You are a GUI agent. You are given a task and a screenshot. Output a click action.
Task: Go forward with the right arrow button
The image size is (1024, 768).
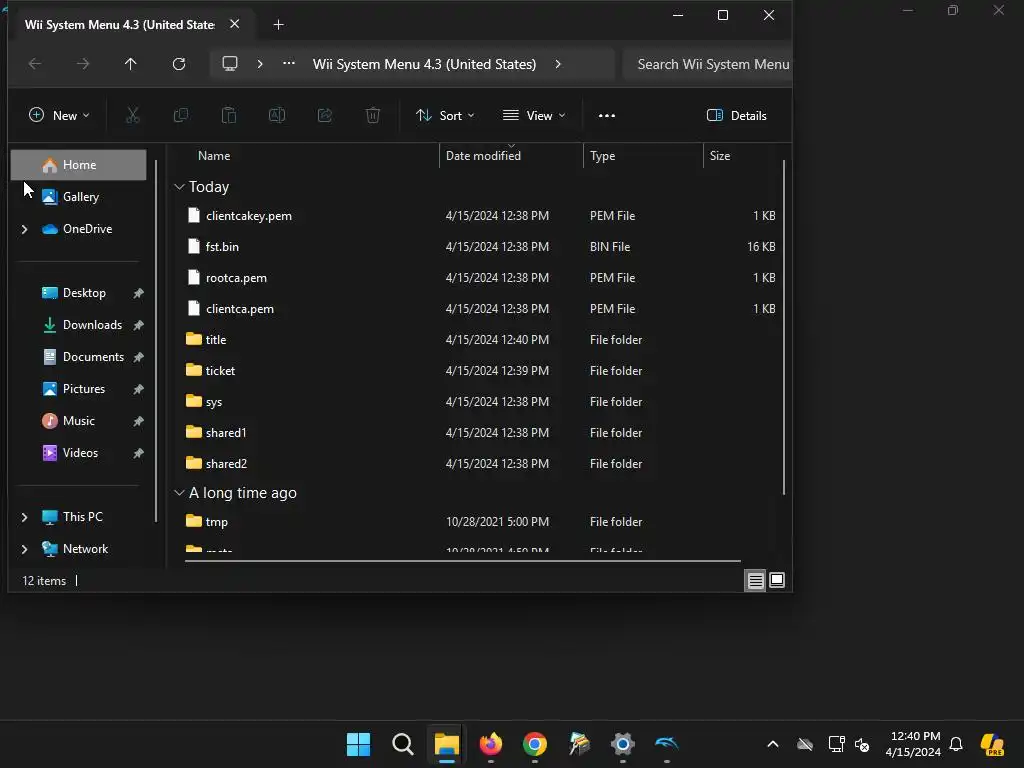[x=83, y=63]
